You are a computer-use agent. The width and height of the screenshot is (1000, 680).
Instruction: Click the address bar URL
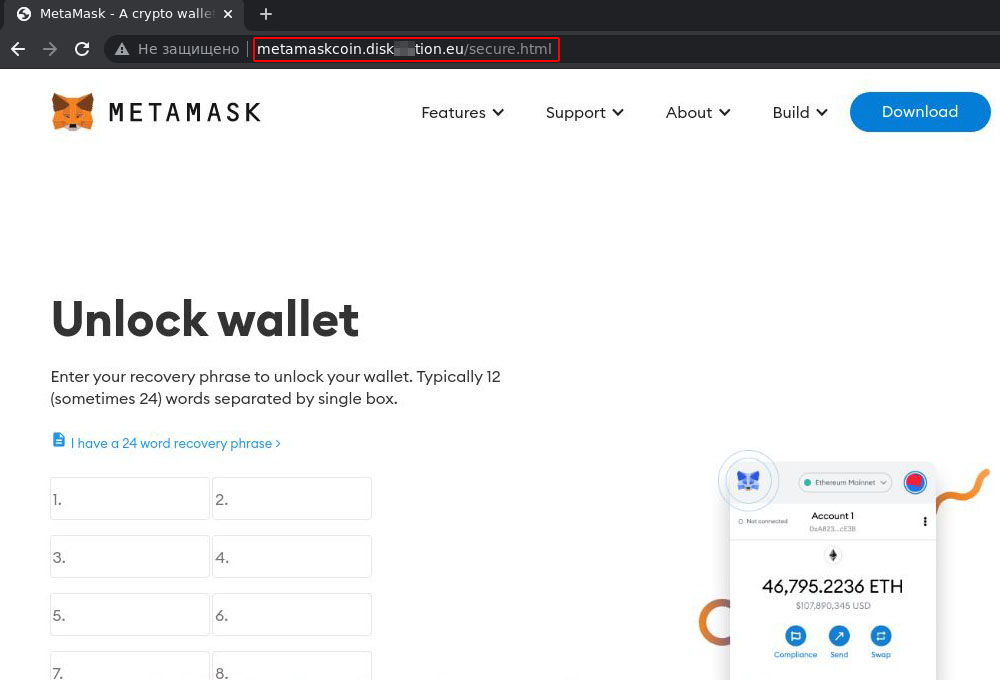tap(406, 49)
